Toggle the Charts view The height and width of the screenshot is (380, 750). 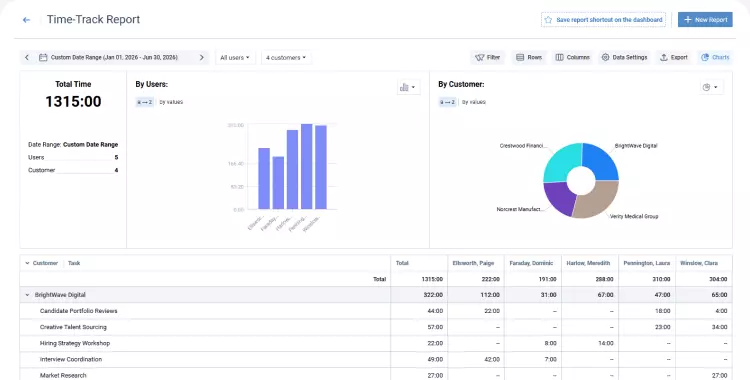[x=715, y=57]
